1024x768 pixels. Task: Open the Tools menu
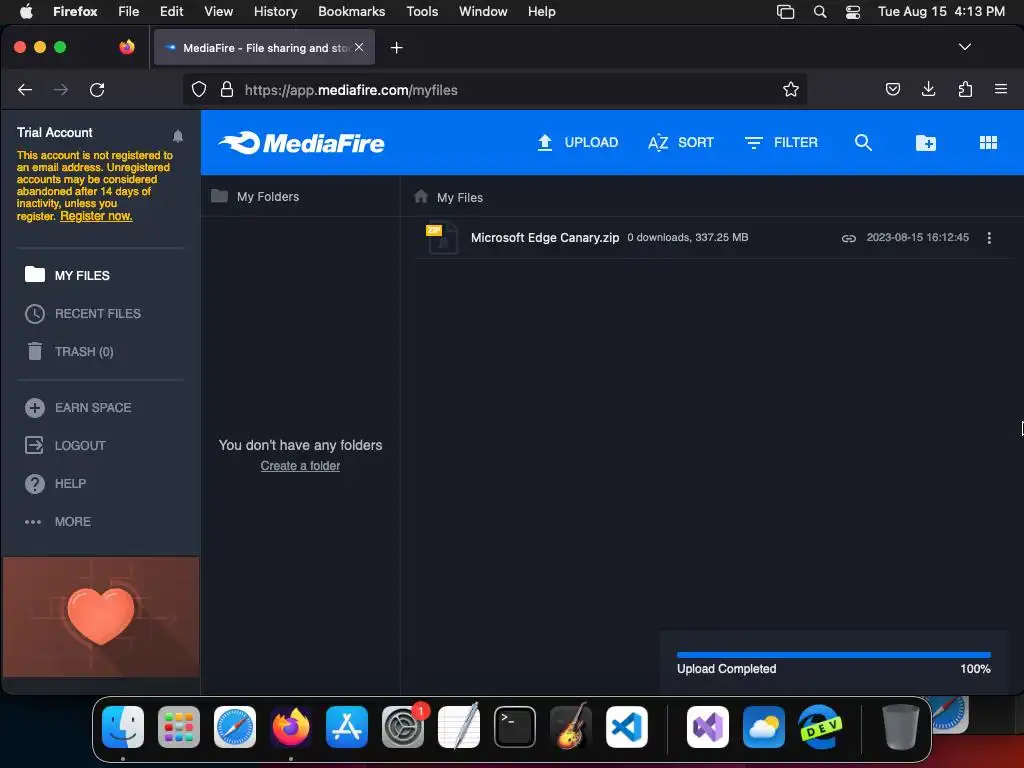pyautogui.click(x=422, y=11)
